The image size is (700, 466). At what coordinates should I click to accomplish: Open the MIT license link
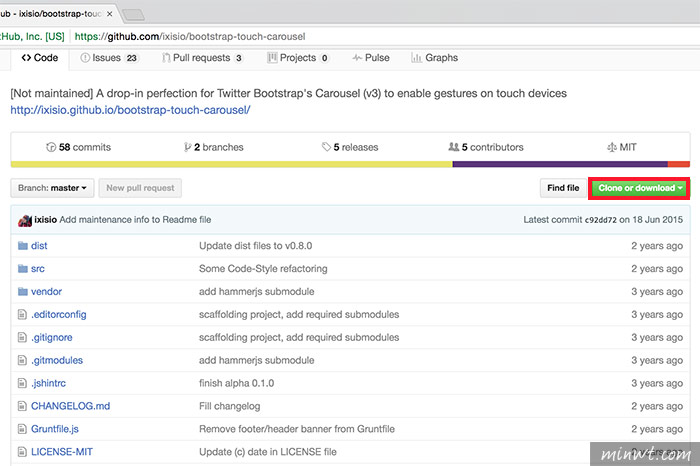click(x=621, y=147)
